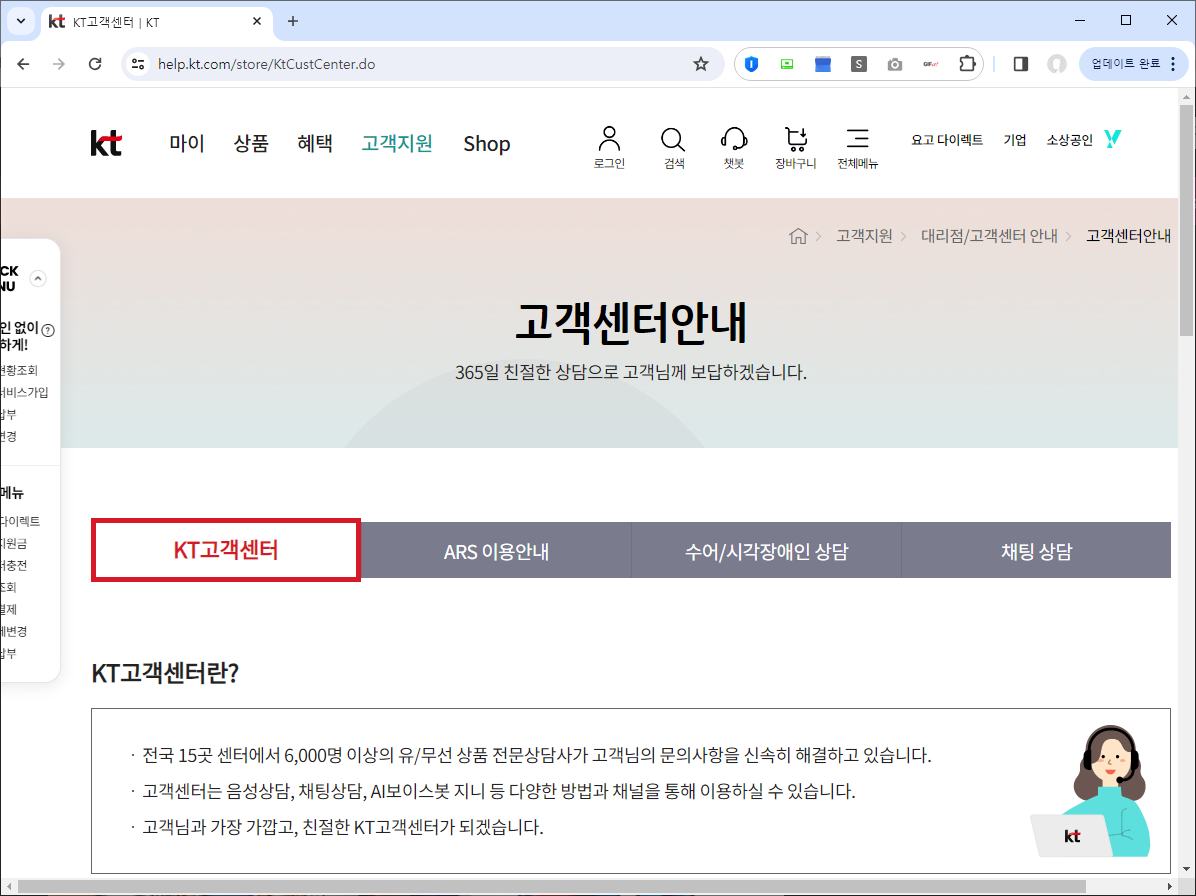Open the browser extensions puzzle icon

point(966,63)
